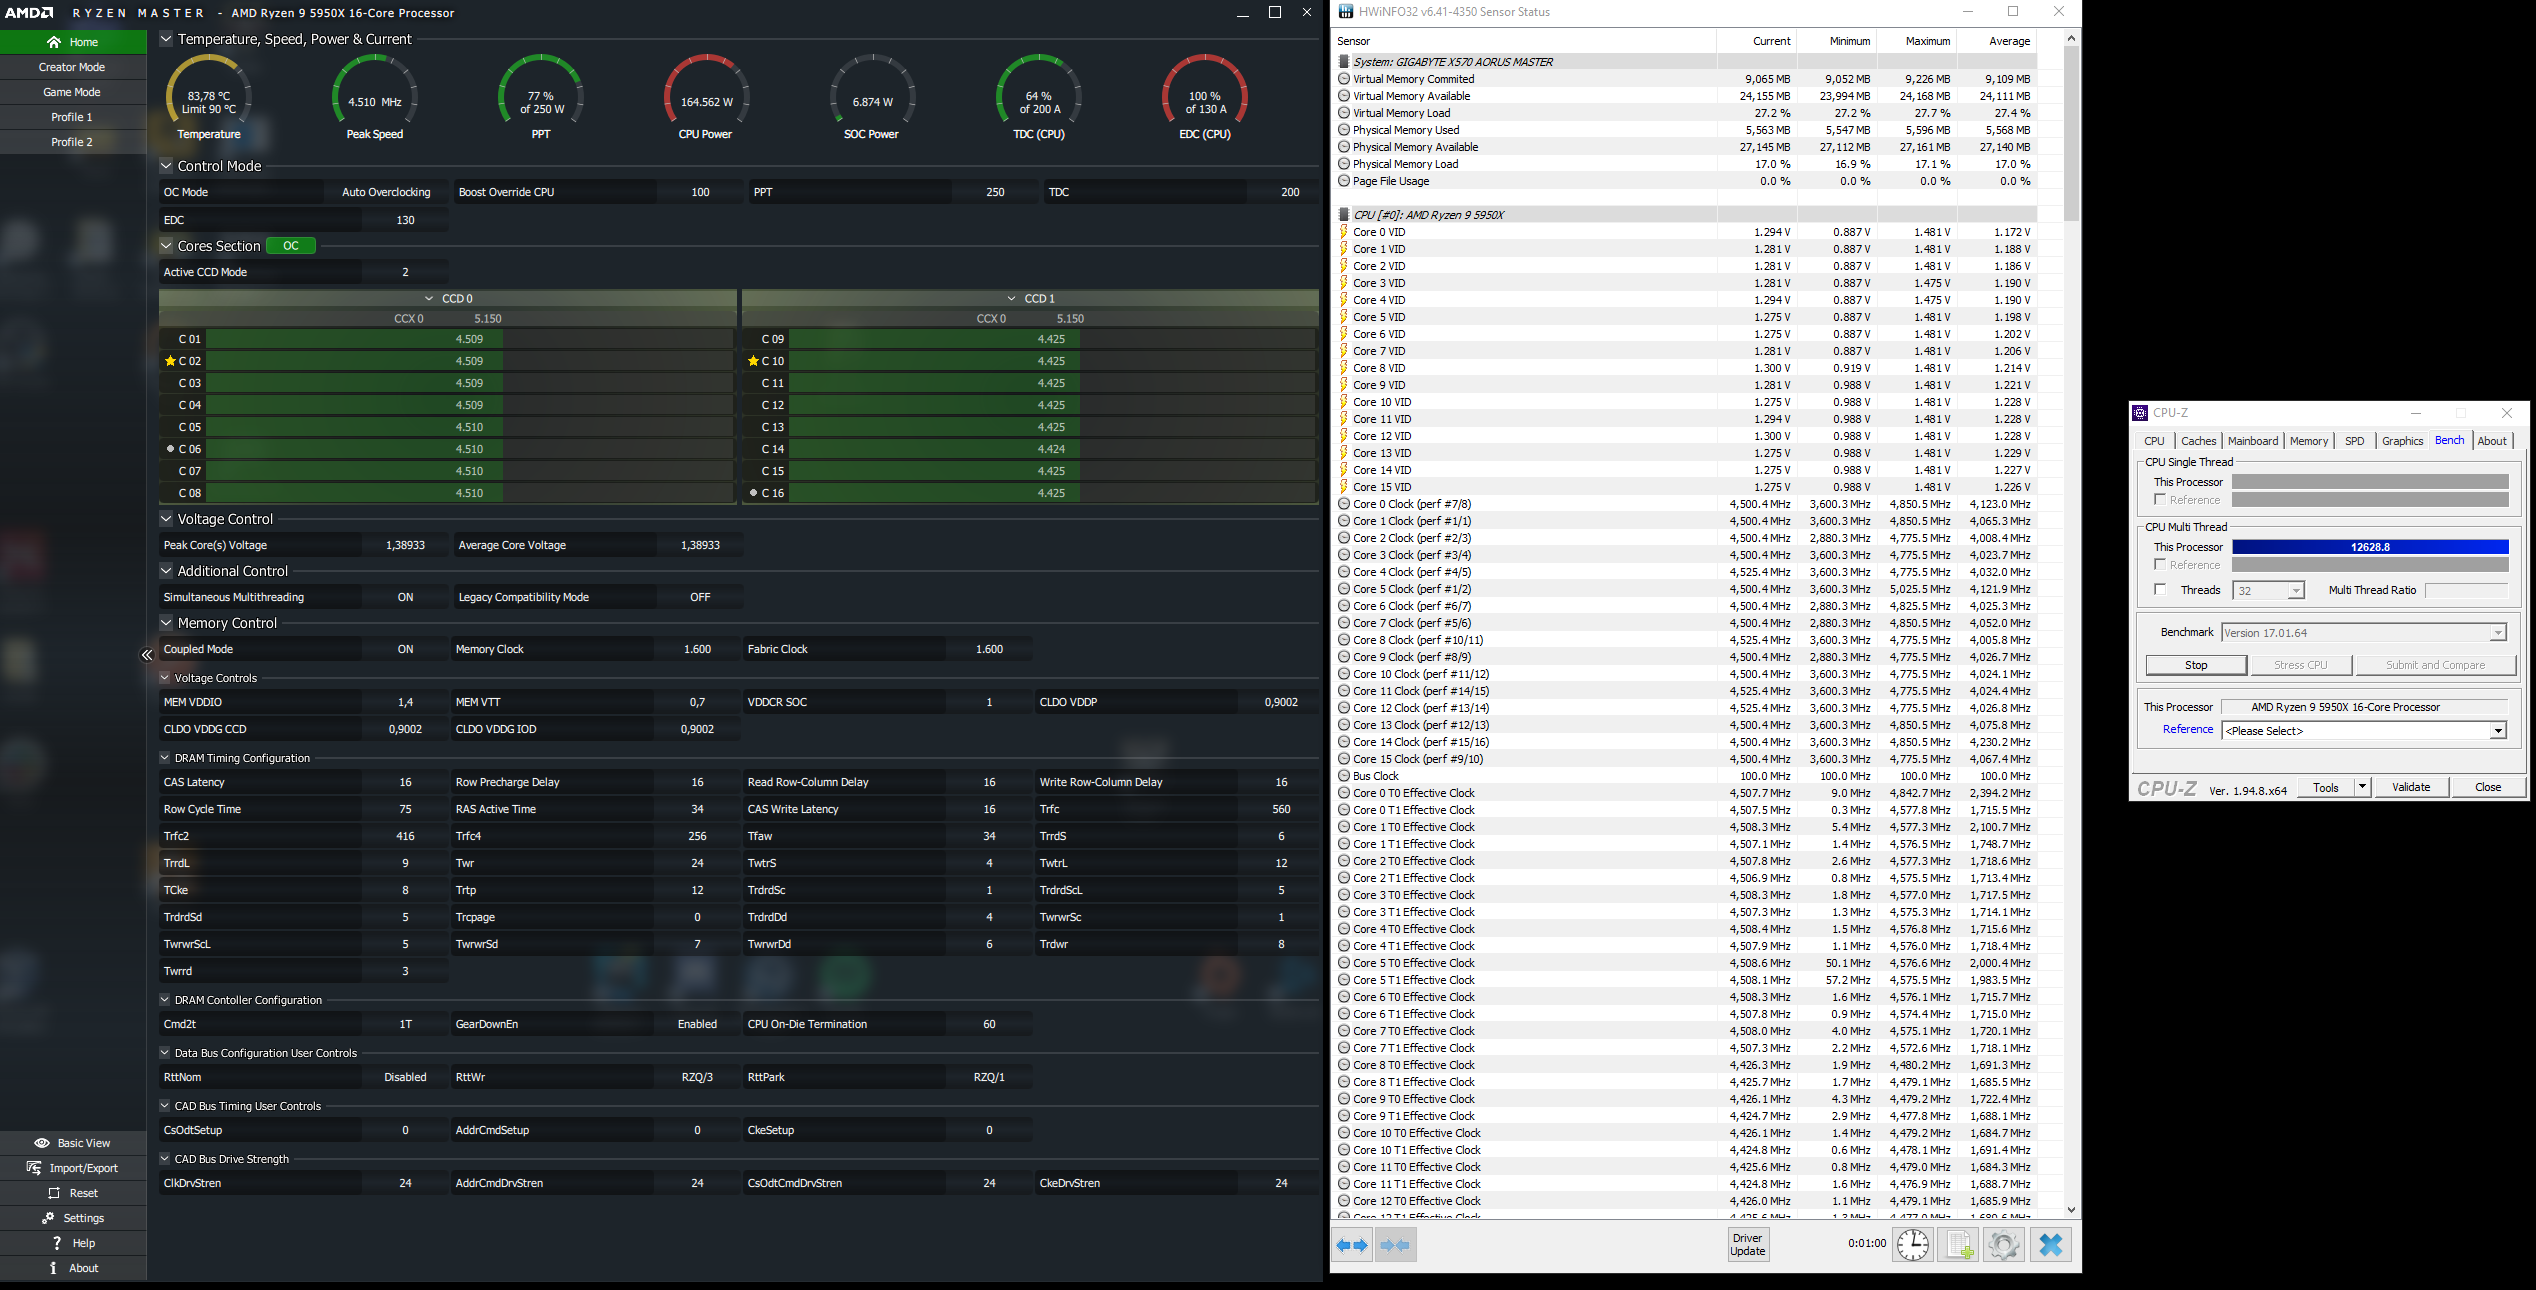Open HWiNFO sensor settings gear
This screenshot has width=2536, height=1290.
click(x=2003, y=1245)
